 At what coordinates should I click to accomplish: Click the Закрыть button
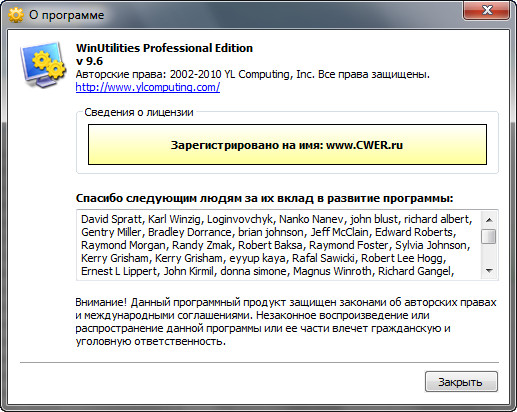[461, 382]
